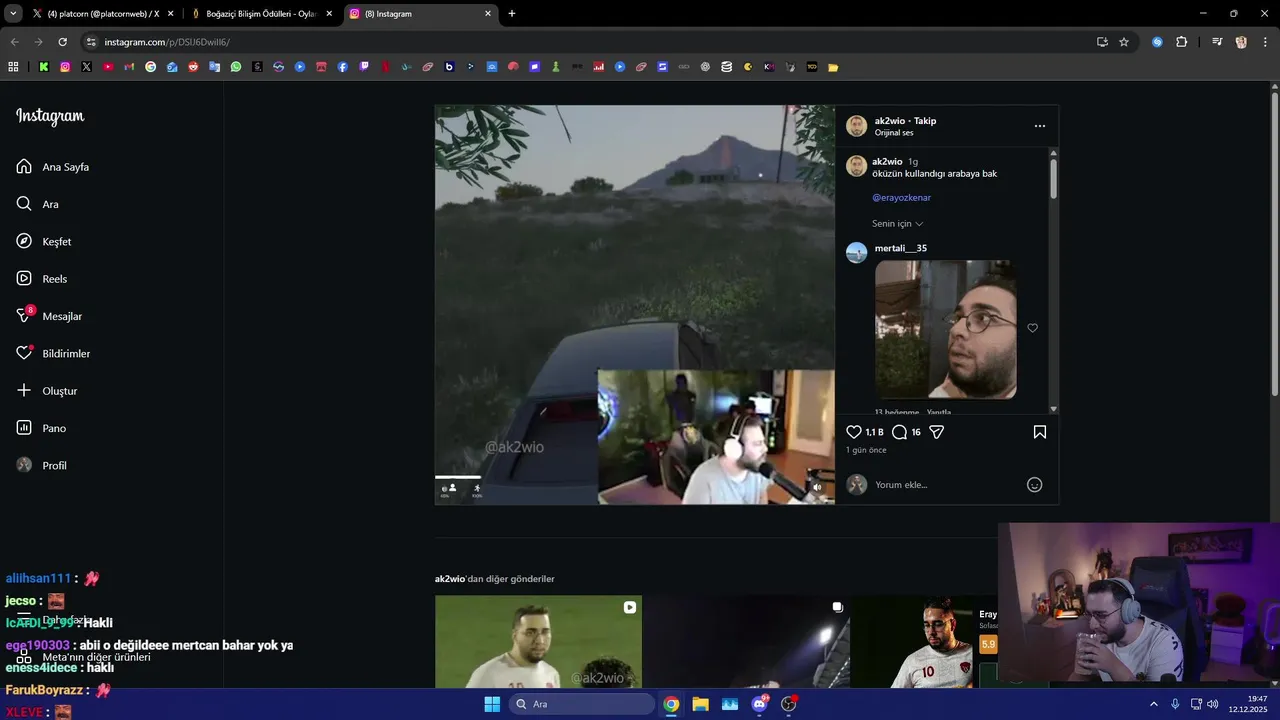Open comments bubble showing 16
The height and width of the screenshot is (720, 1280).
click(899, 432)
